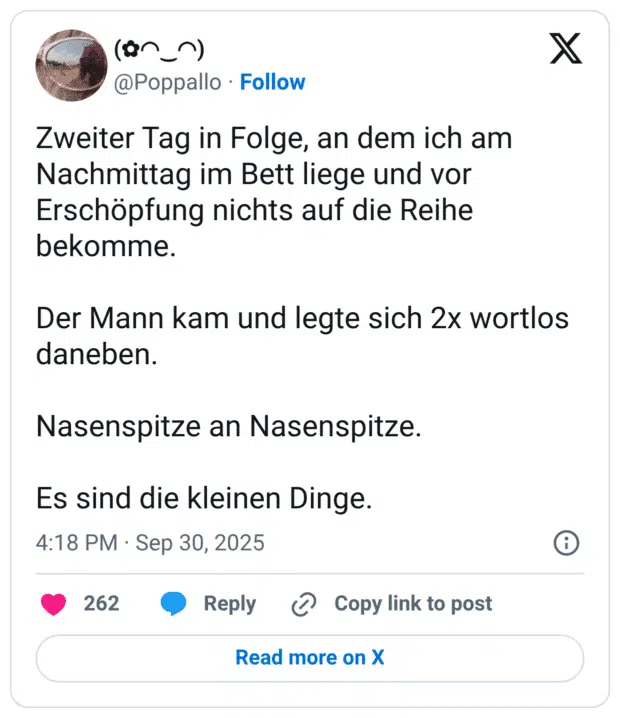Viewport: 620px width, 718px height.
Task: Follow the @Poppallo account
Action: [x=273, y=82]
